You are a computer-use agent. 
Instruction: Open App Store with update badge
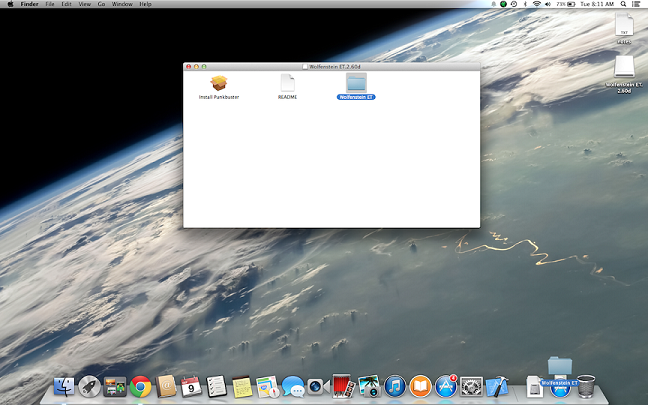coord(446,386)
